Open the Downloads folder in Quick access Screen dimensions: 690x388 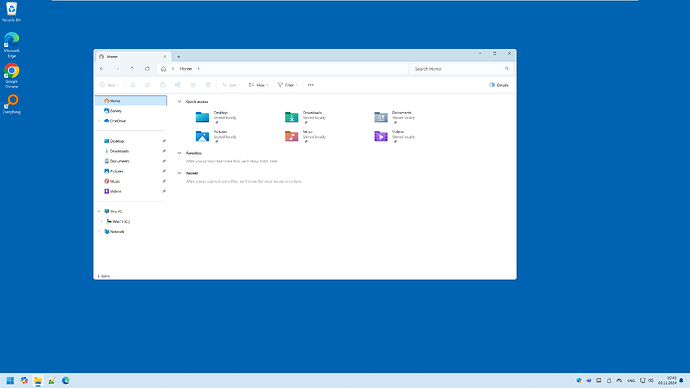pyautogui.click(x=305, y=117)
